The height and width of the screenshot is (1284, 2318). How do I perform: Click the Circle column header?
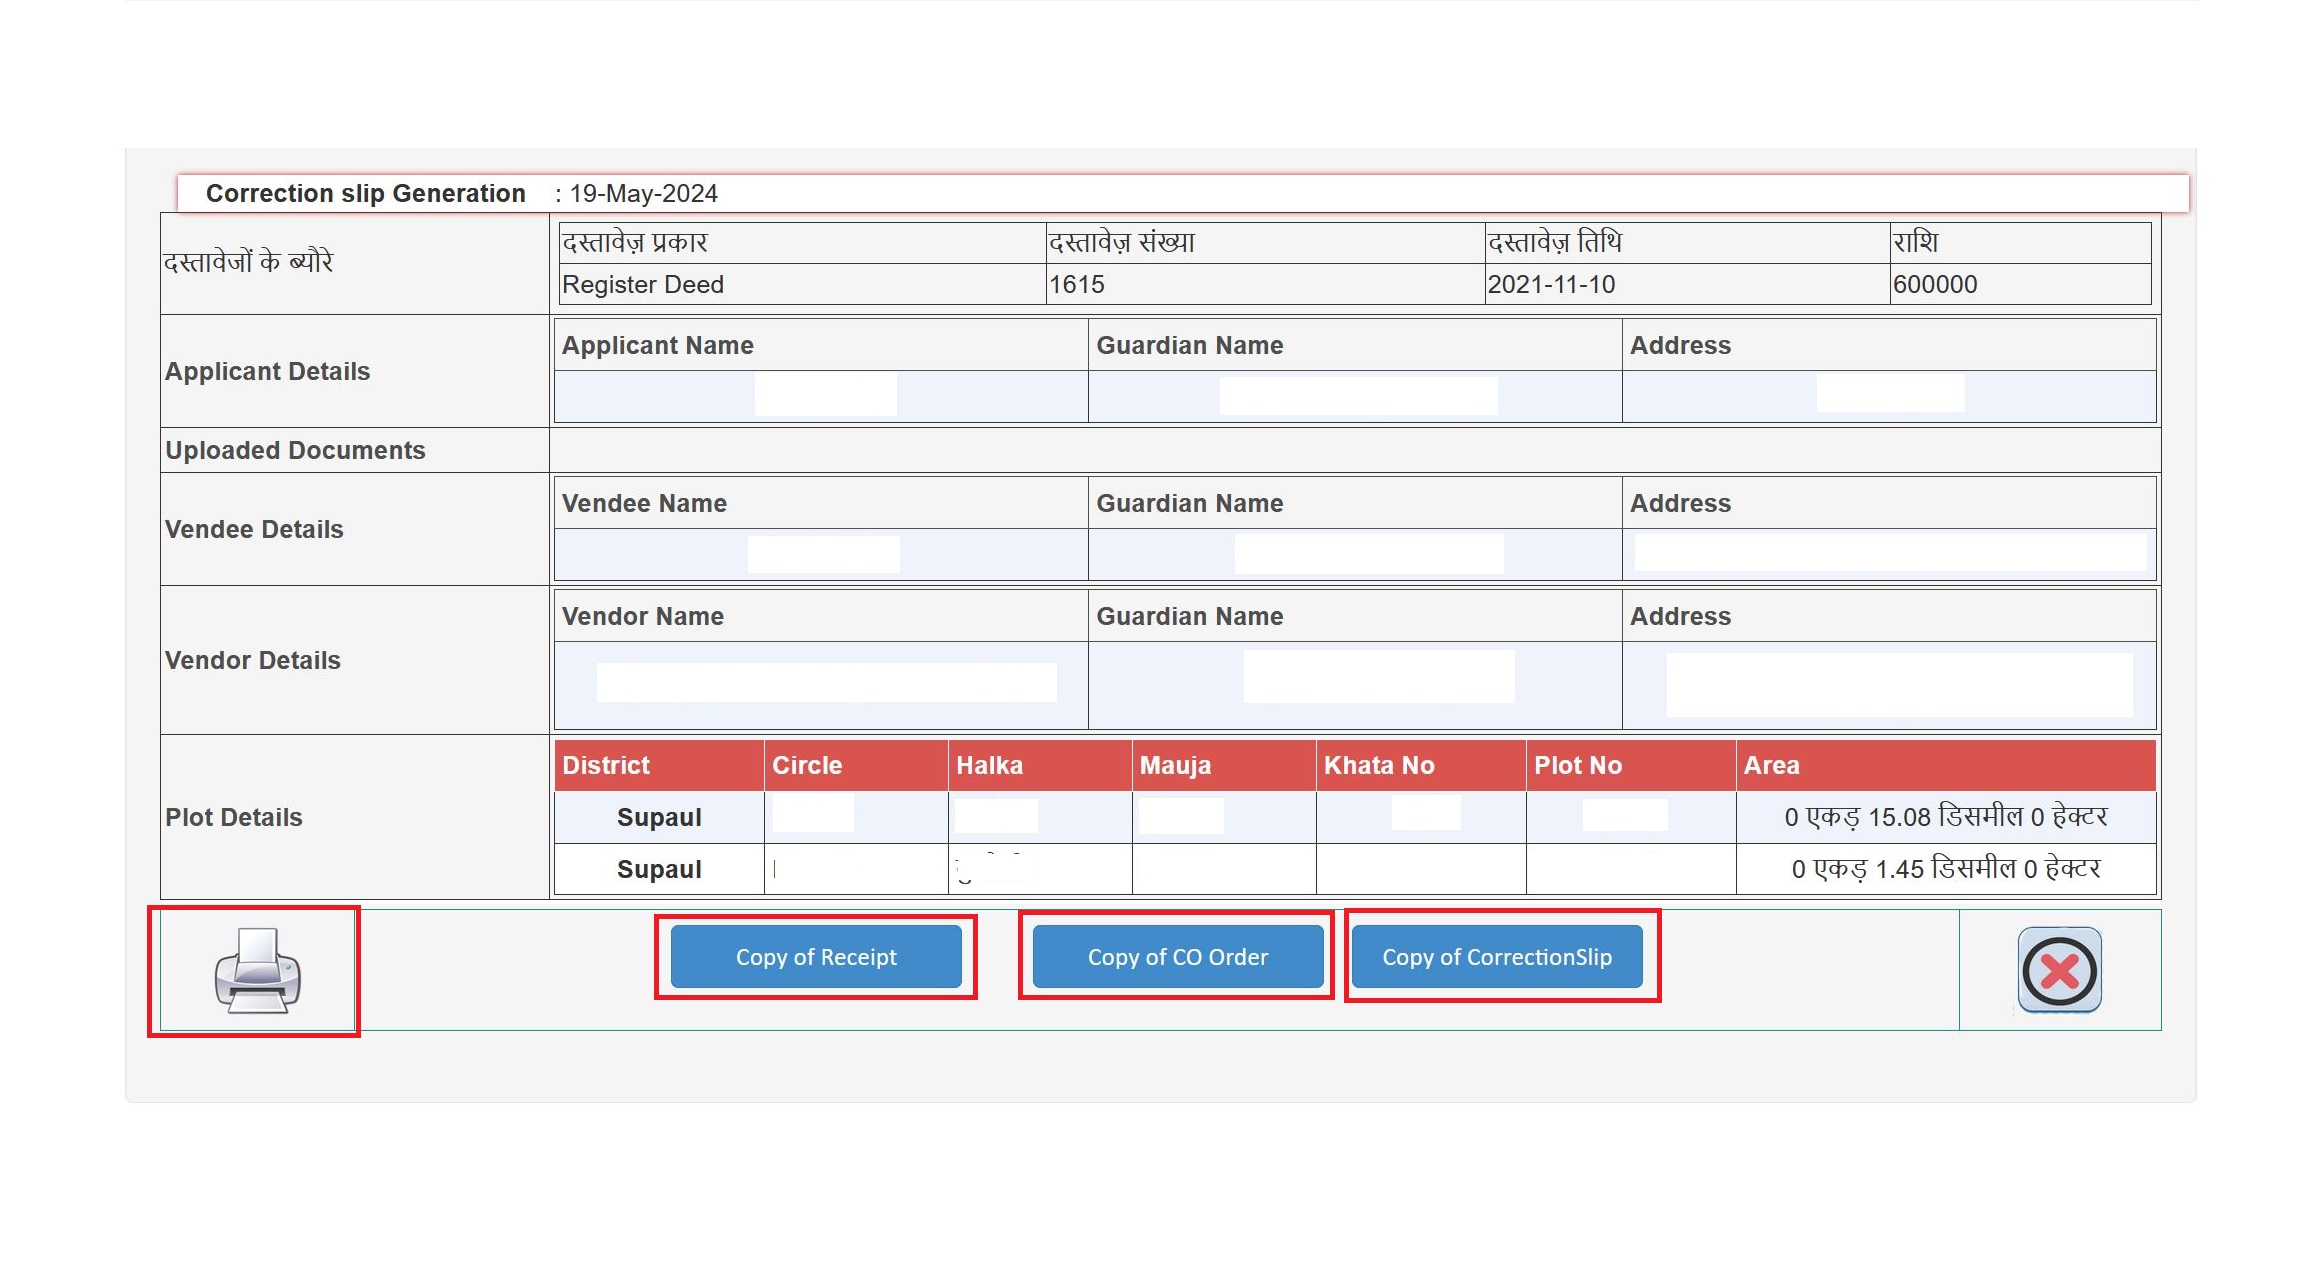(x=807, y=765)
